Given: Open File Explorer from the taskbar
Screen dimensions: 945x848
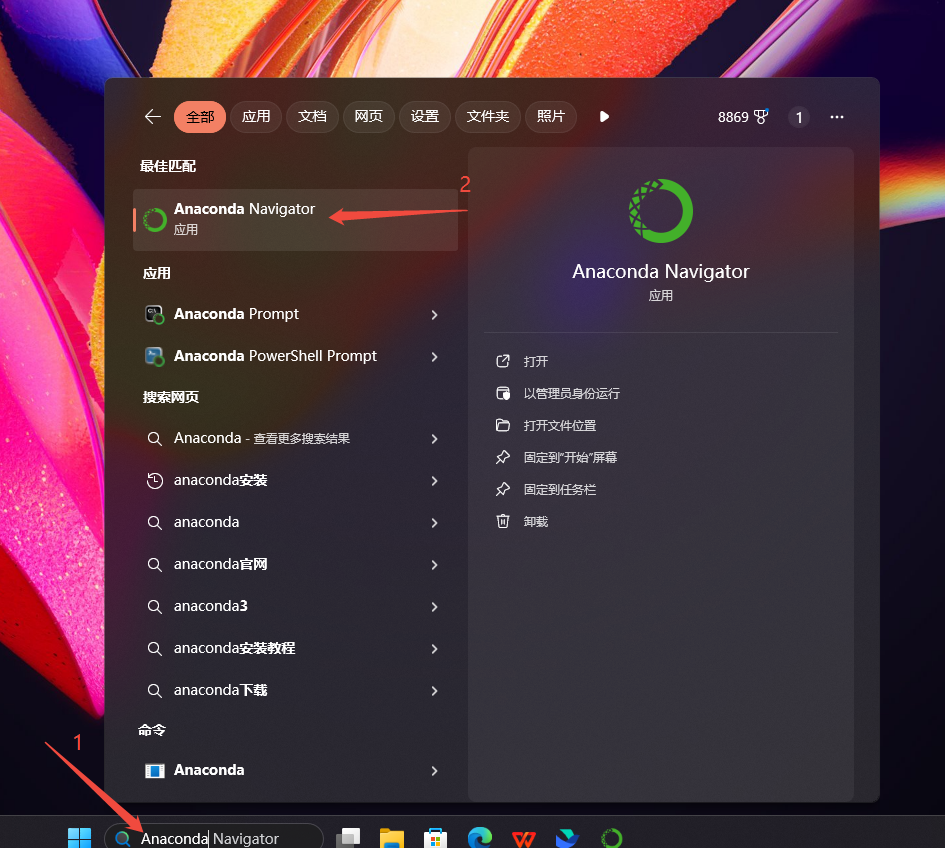Looking at the screenshot, I should pos(391,836).
